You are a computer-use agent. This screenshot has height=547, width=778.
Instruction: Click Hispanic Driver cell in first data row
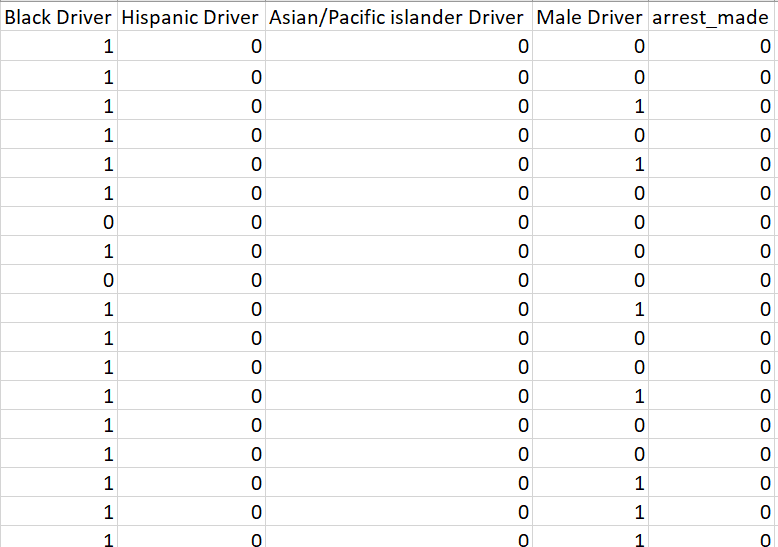(x=191, y=46)
